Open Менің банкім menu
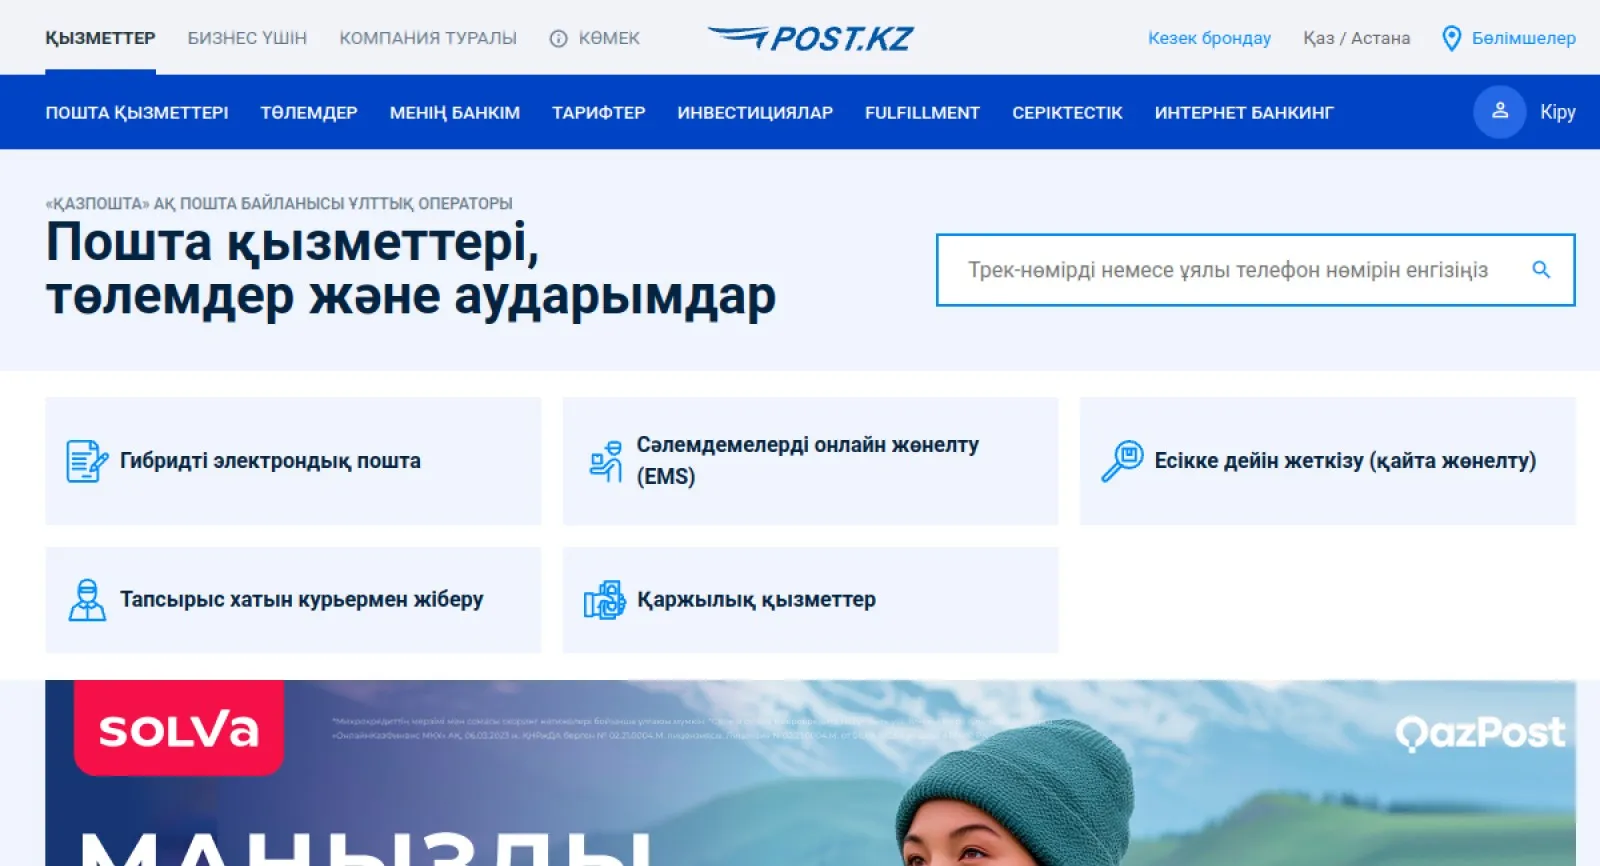 pyautogui.click(x=455, y=113)
